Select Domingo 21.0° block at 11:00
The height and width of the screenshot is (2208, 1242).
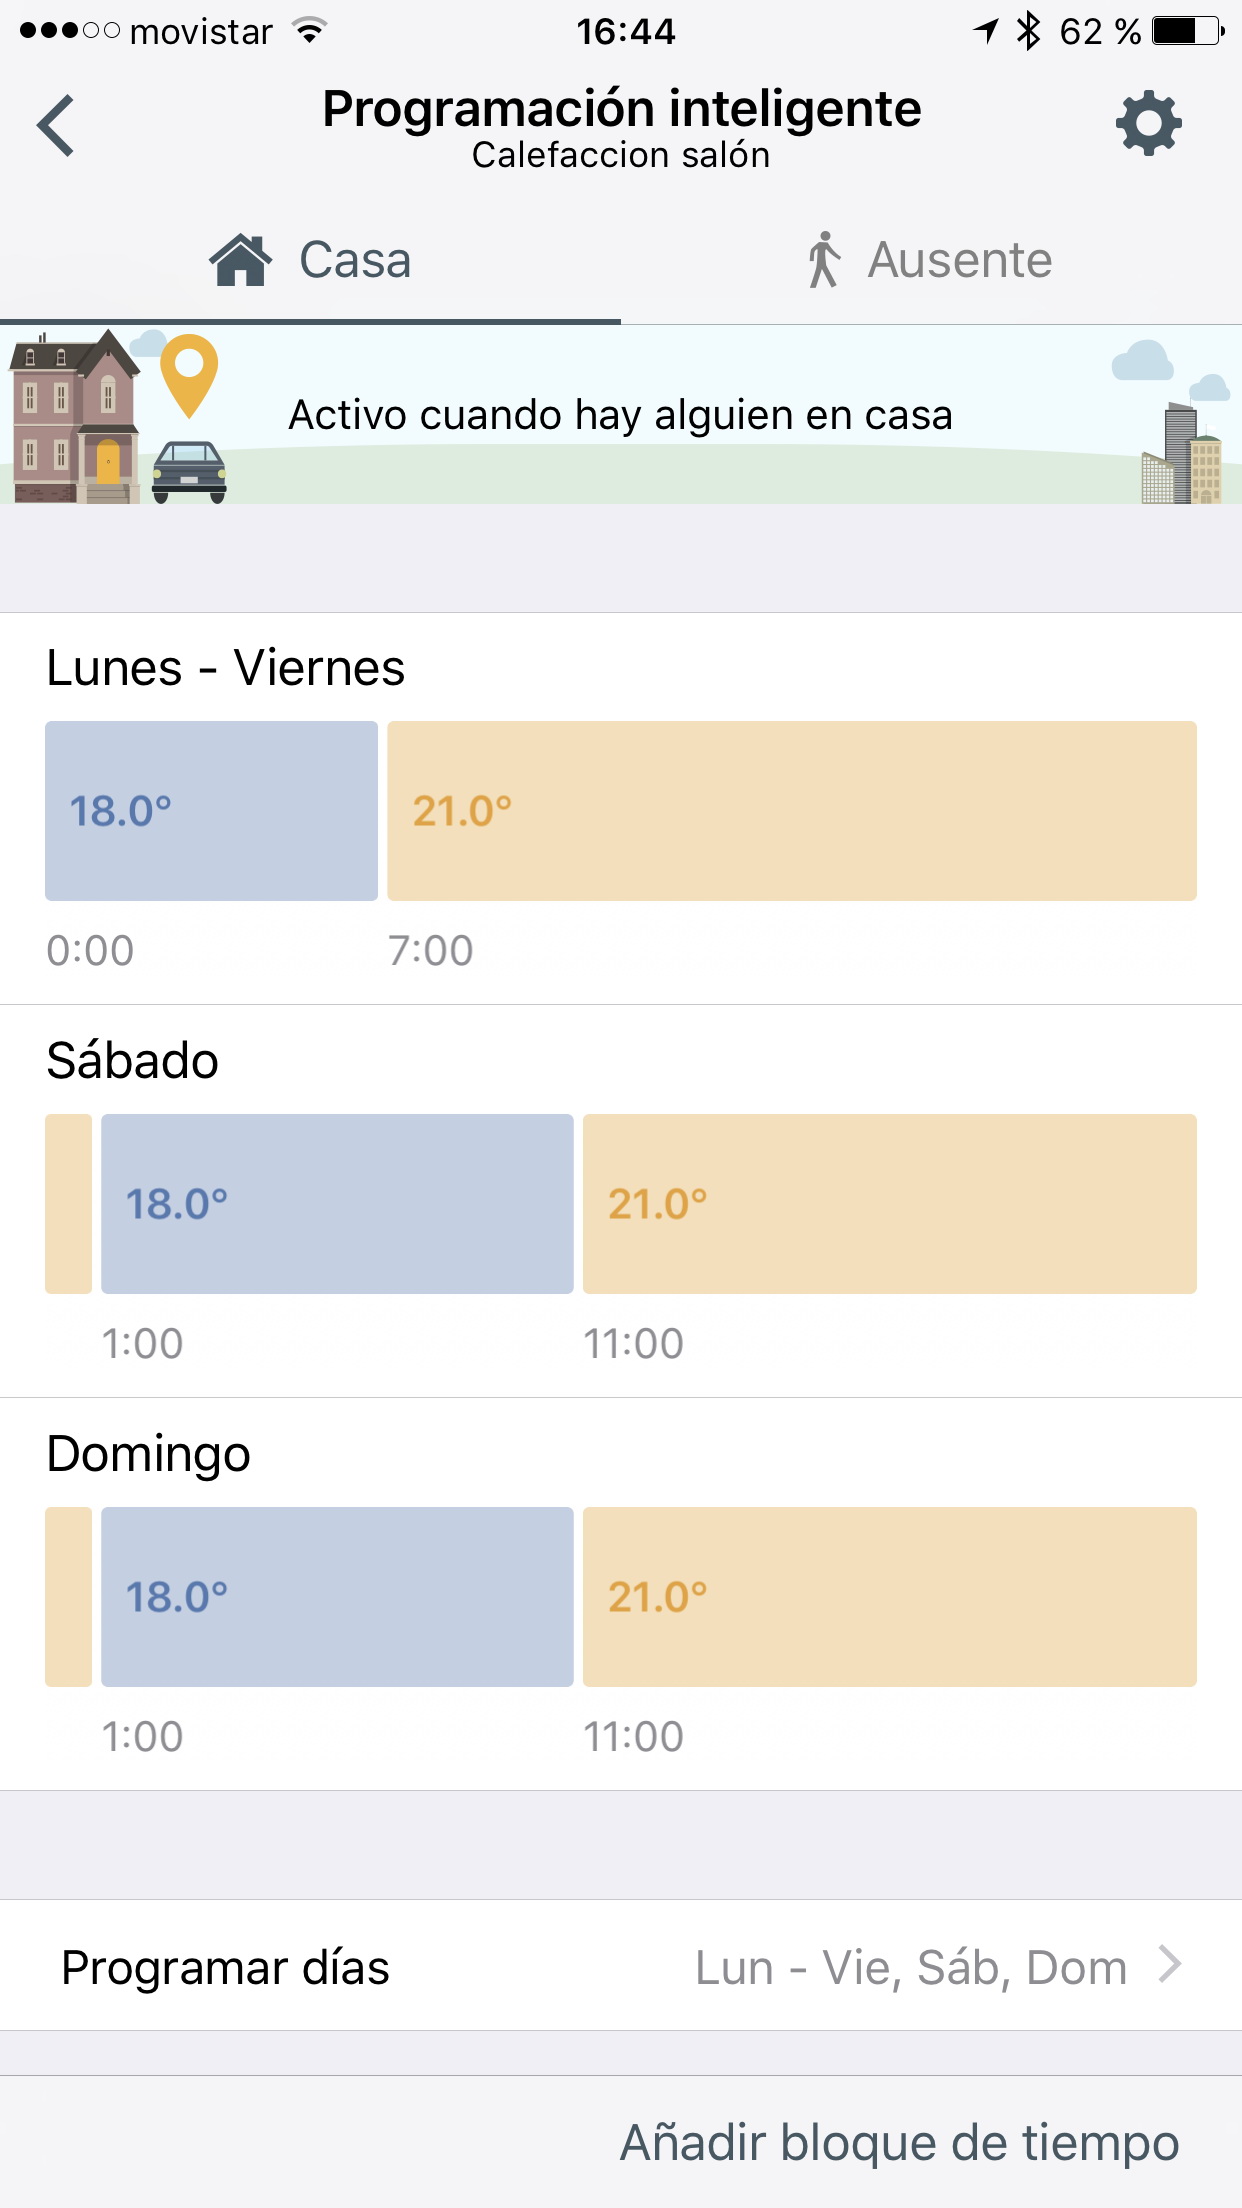coord(889,1597)
